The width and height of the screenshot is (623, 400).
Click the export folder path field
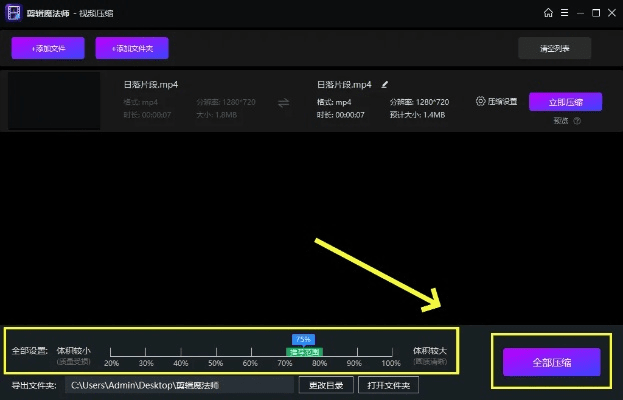(179, 385)
